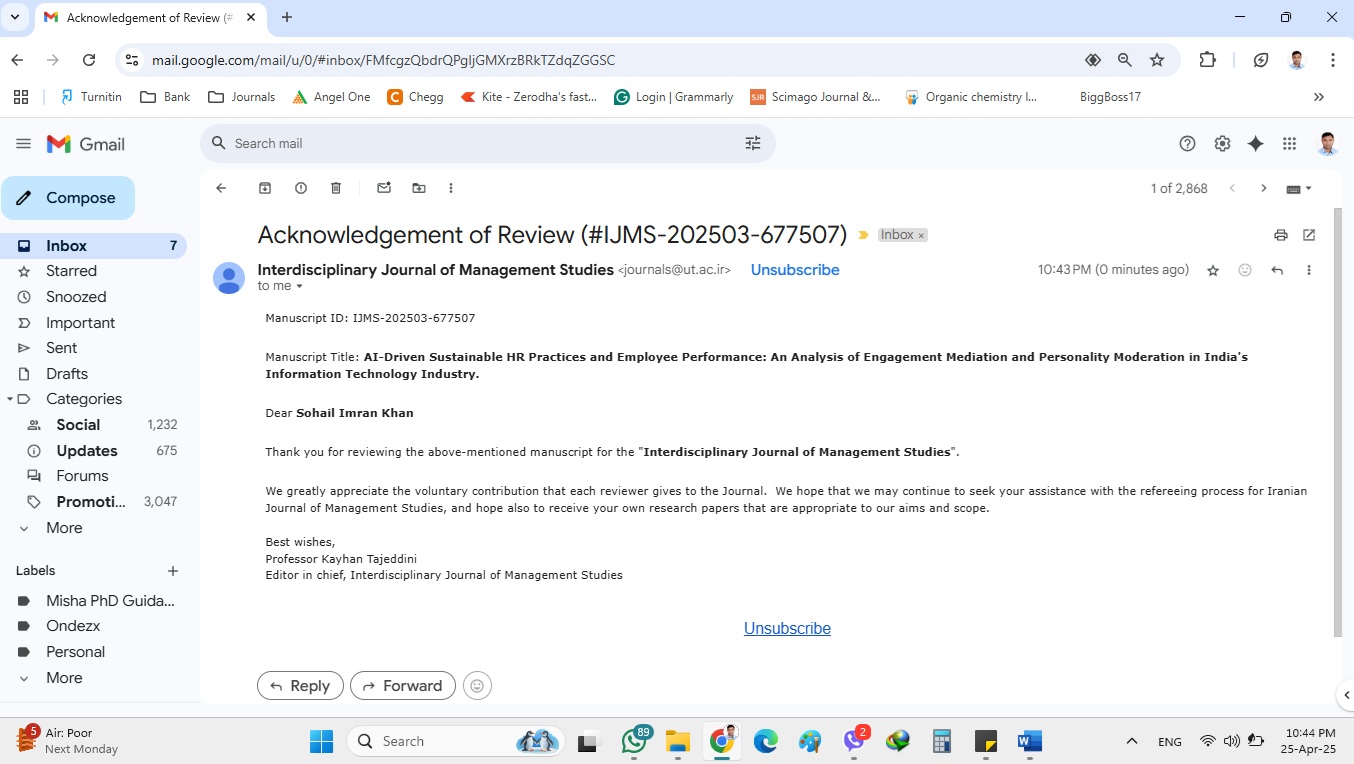1354x764 pixels.
Task: Add an emoji reaction in the message header
Action: coord(1245,270)
